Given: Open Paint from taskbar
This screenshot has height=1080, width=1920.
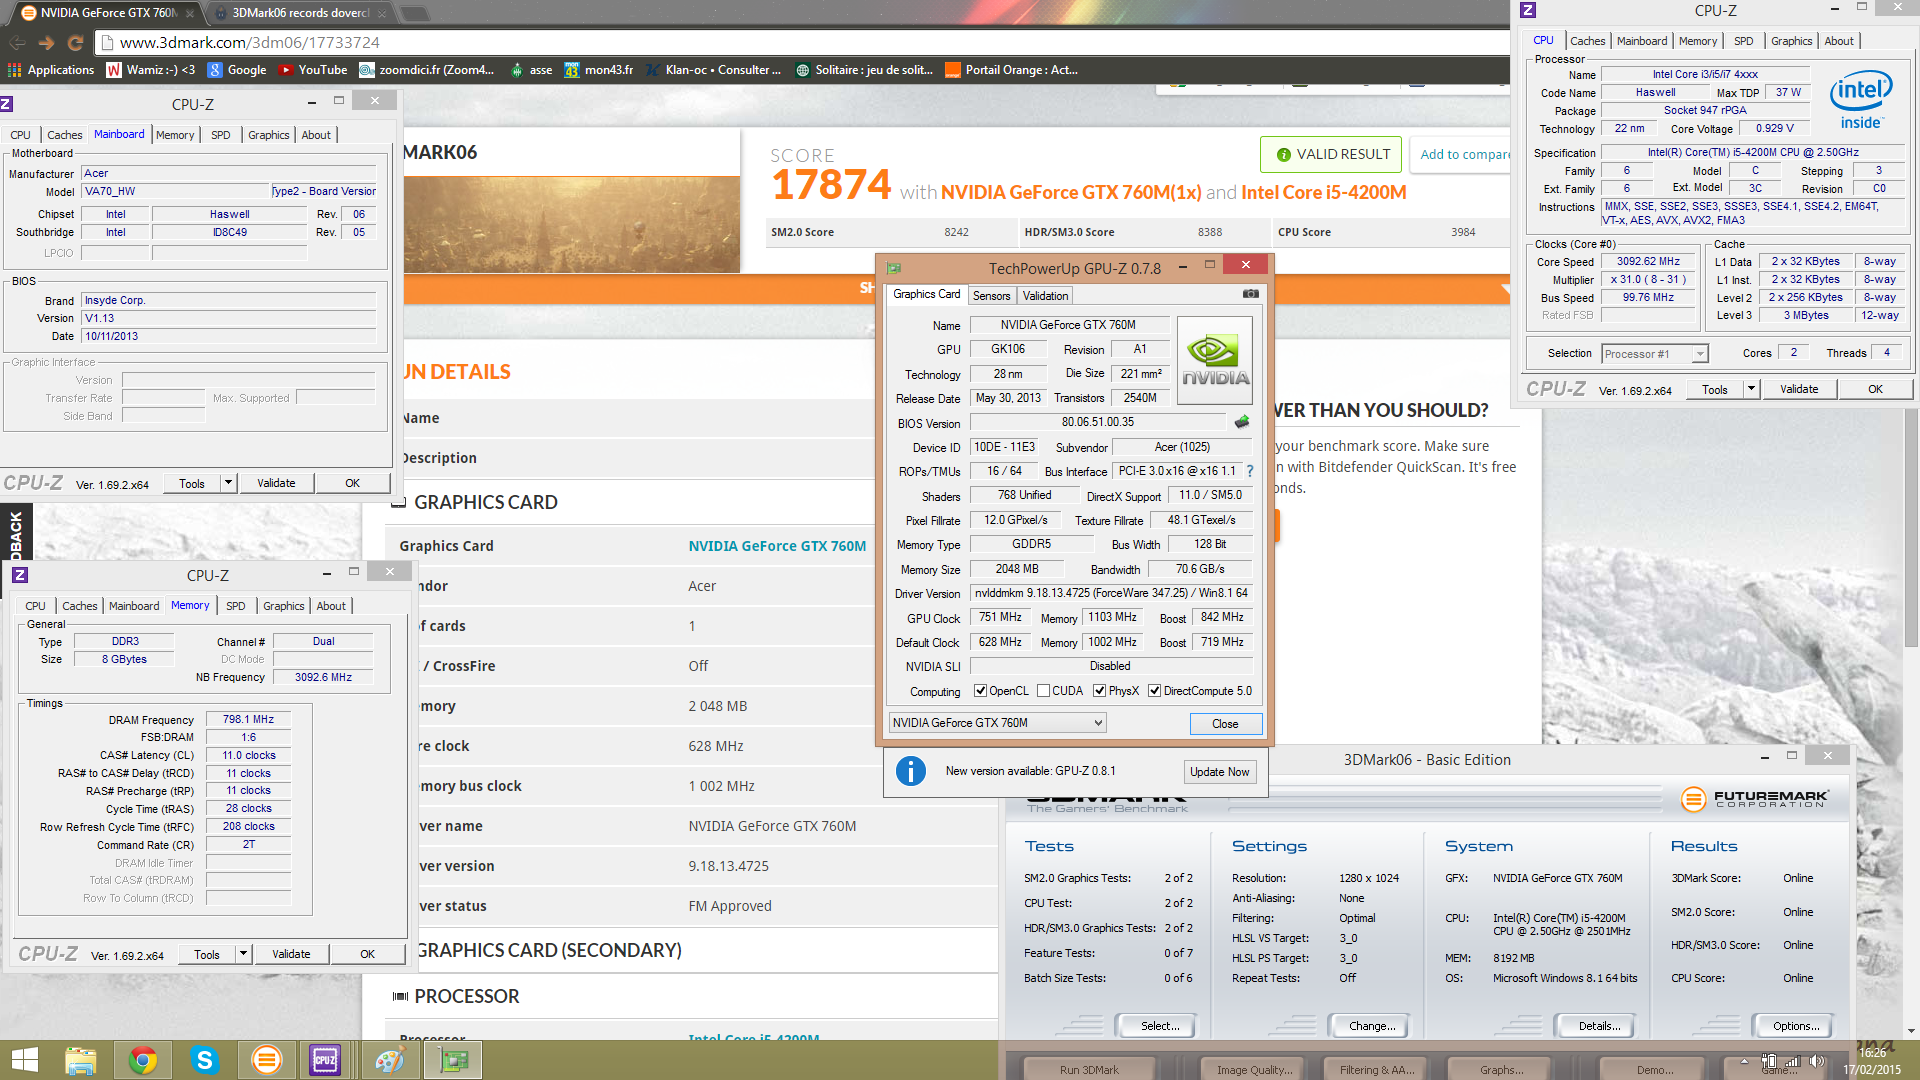Looking at the screenshot, I should click(x=388, y=1060).
